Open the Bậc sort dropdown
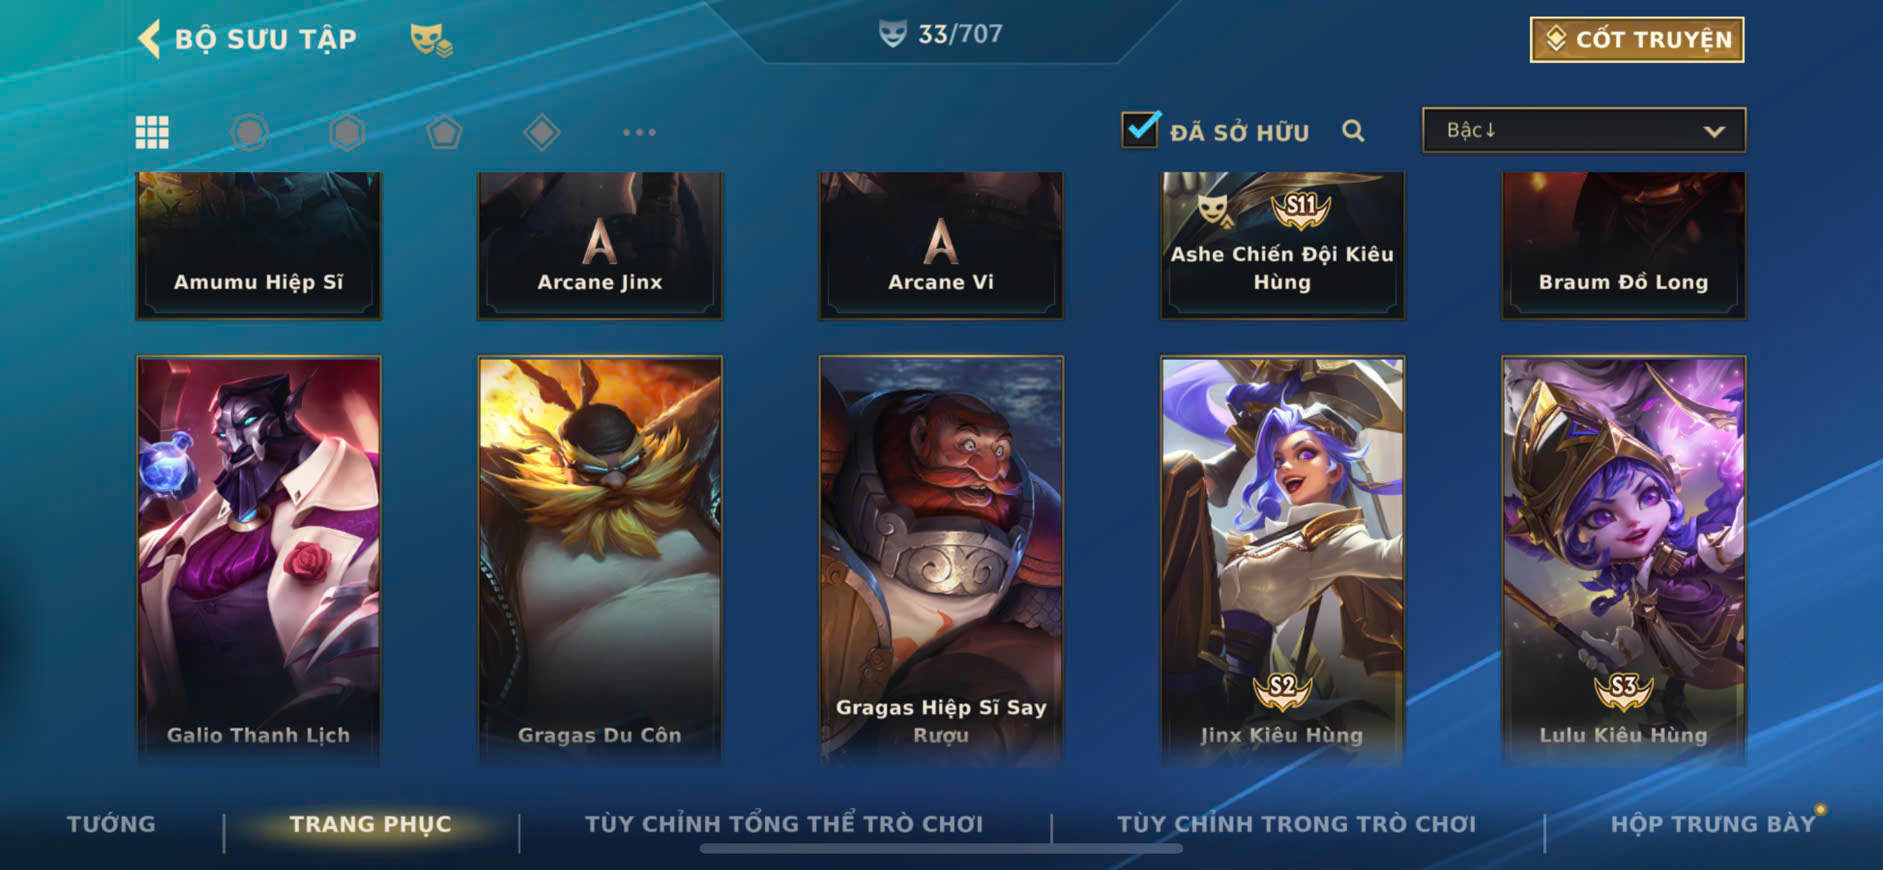This screenshot has height=870, width=1883. click(x=1584, y=130)
